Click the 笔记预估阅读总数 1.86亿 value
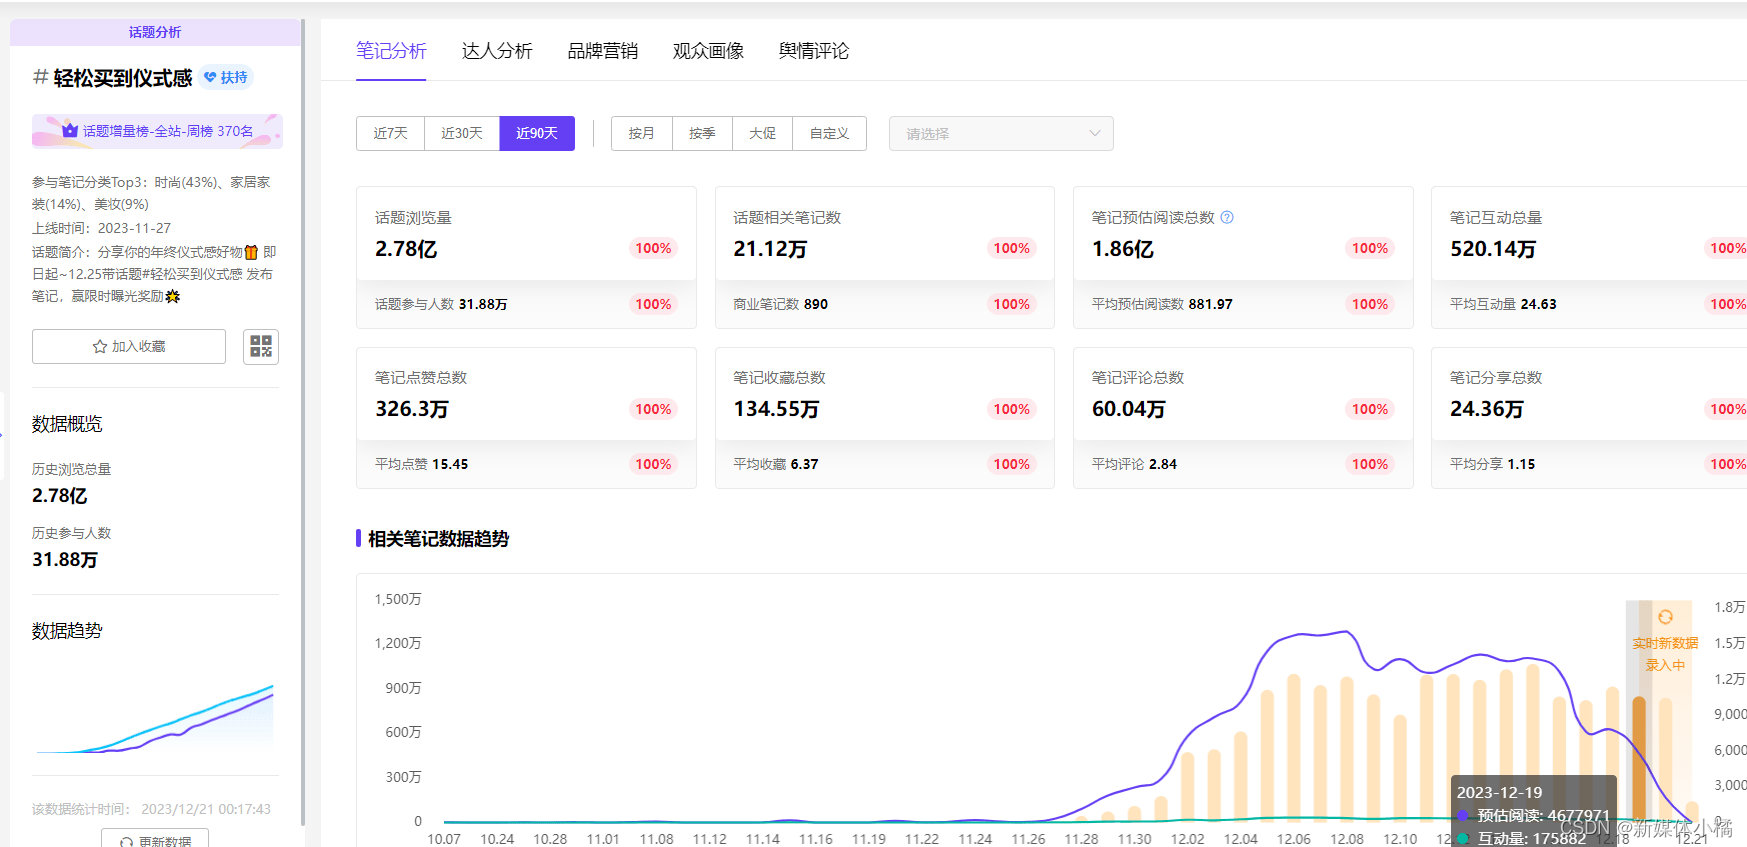 (x=1122, y=249)
